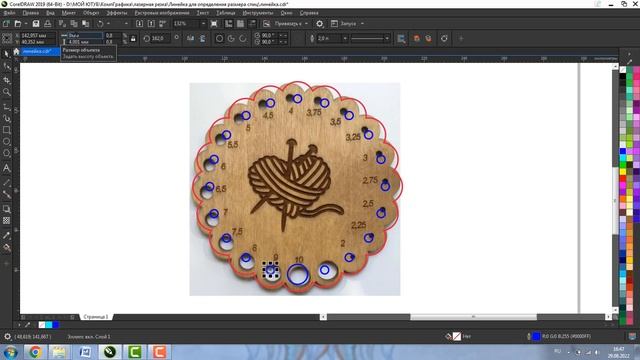Click the Copy icon in the toolbar
The width and height of the screenshot is (640, 360).
click(x=74, y=24)
